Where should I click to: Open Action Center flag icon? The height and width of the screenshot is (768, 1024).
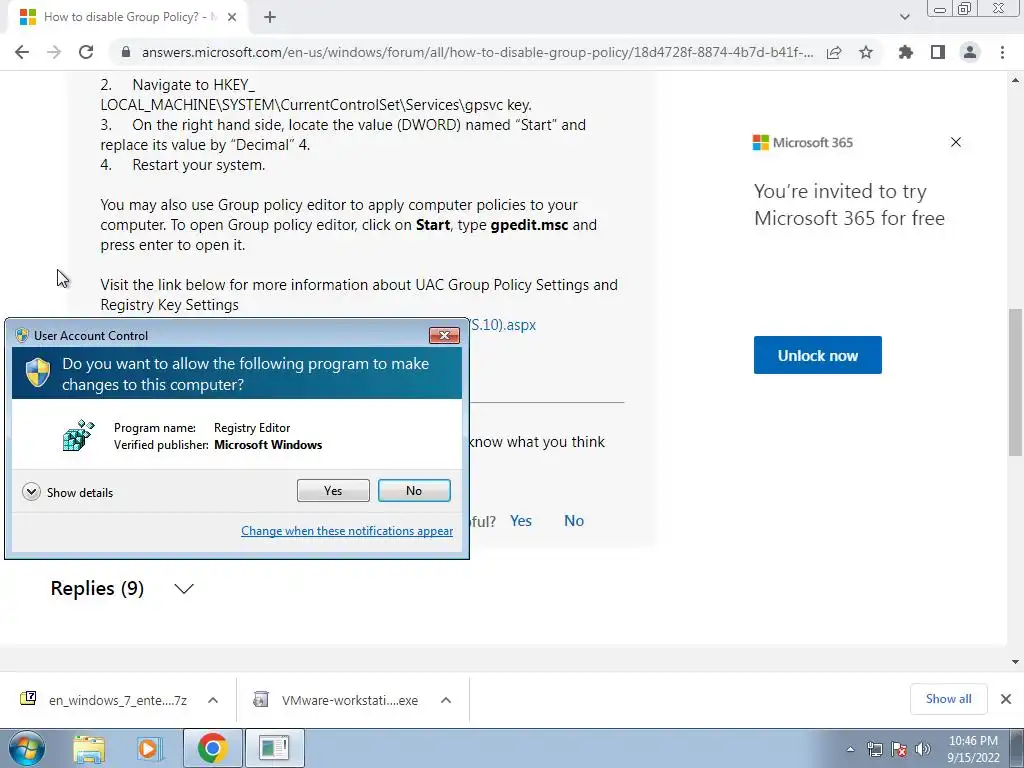click(x=899, y=749)
